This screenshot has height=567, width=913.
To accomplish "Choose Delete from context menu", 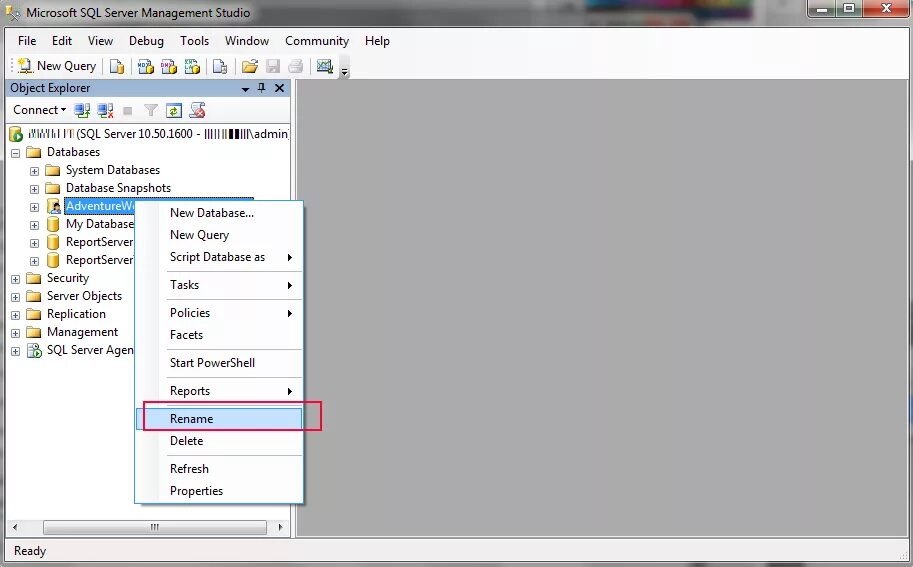I will 219,441.
